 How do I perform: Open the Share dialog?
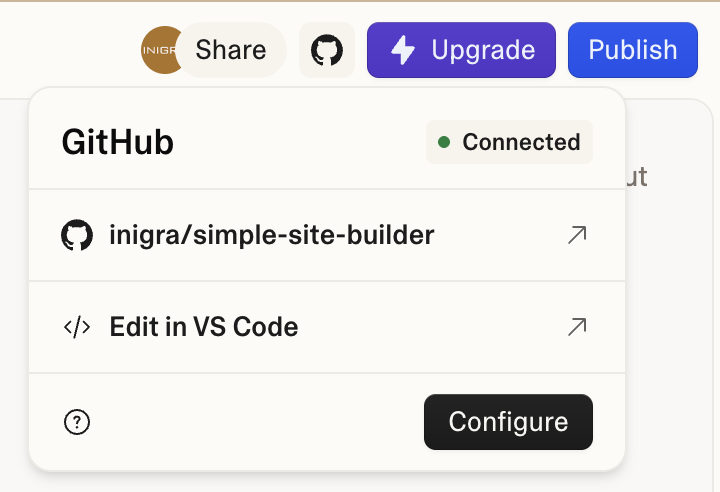coord(231,50)
